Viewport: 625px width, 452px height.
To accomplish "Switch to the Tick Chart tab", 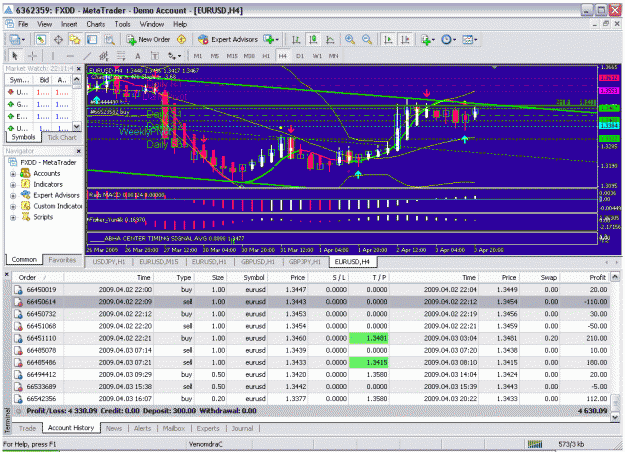I will tap(62, 138).
